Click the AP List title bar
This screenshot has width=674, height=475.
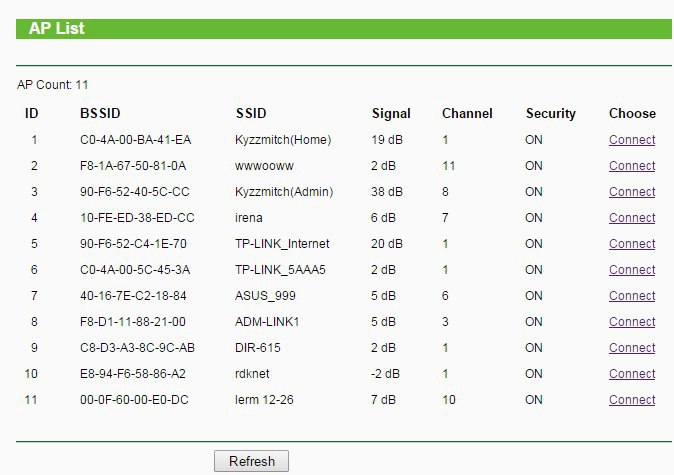pyautogui.click(x=344, y=29)
